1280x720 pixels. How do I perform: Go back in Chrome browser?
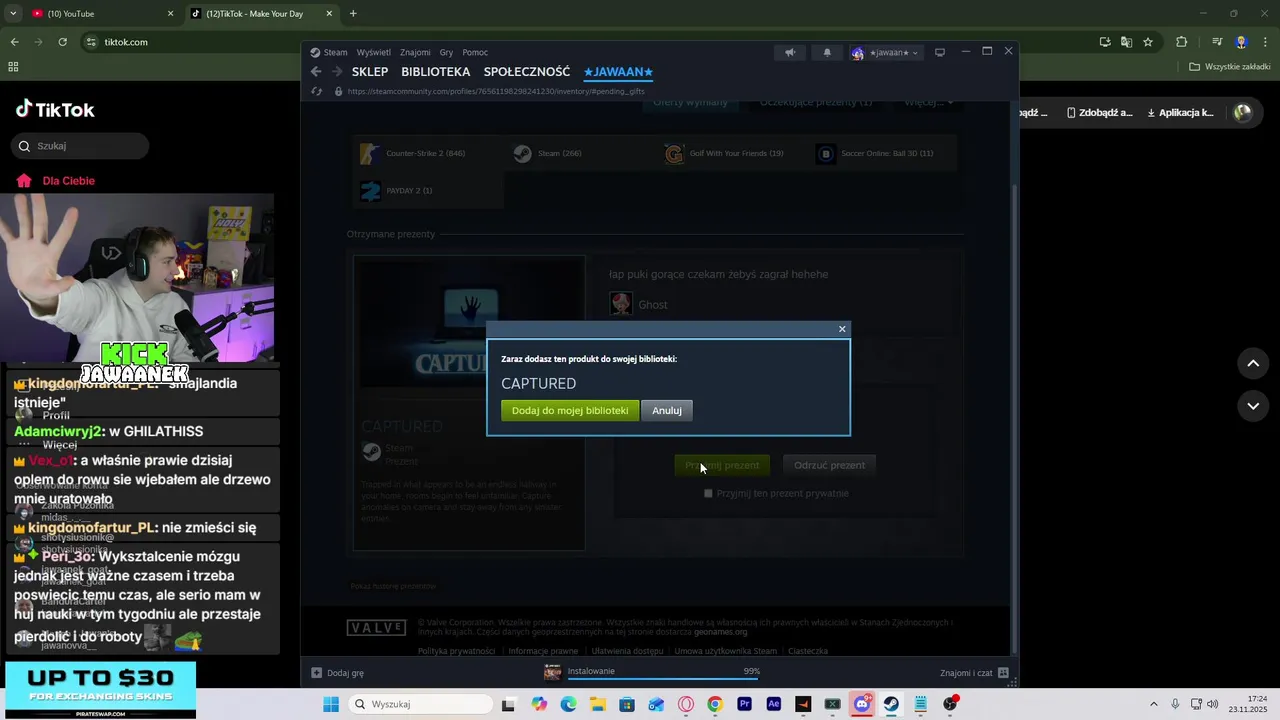(x=14, y=42)
